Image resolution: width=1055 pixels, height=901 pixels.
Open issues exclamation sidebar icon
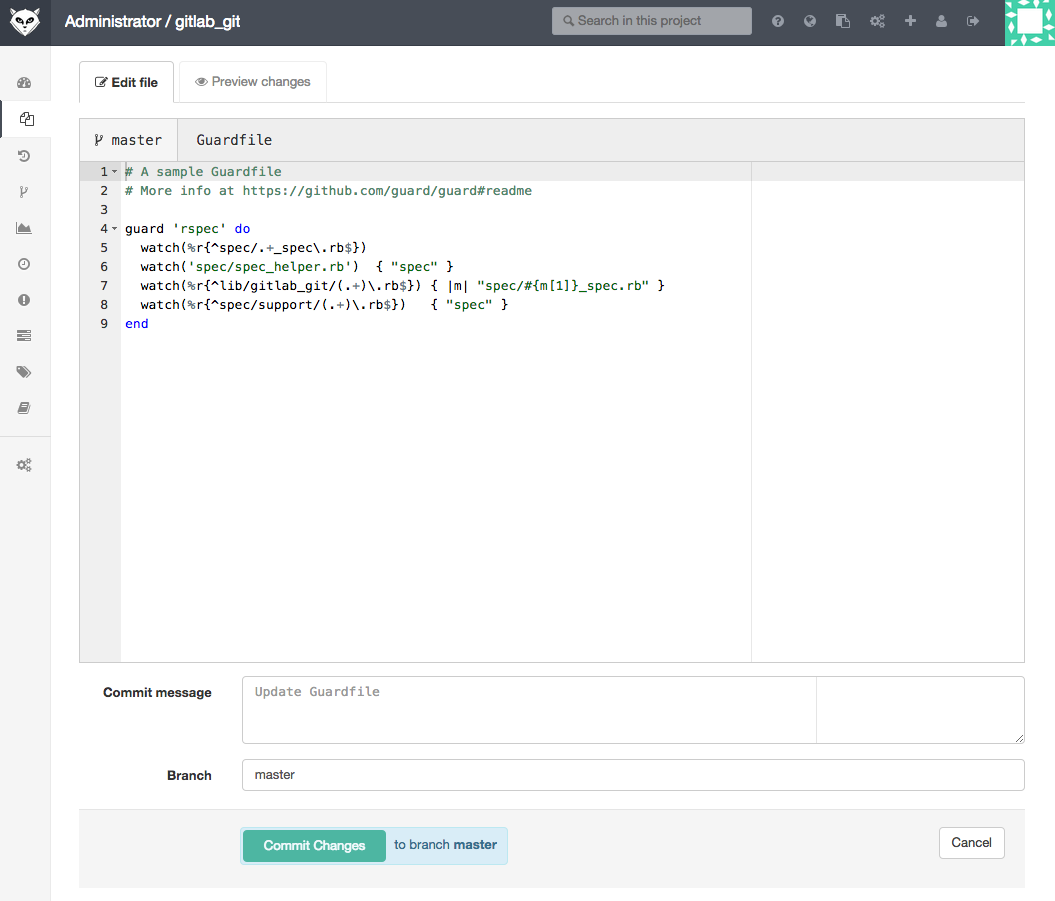[x=24, y=300]
